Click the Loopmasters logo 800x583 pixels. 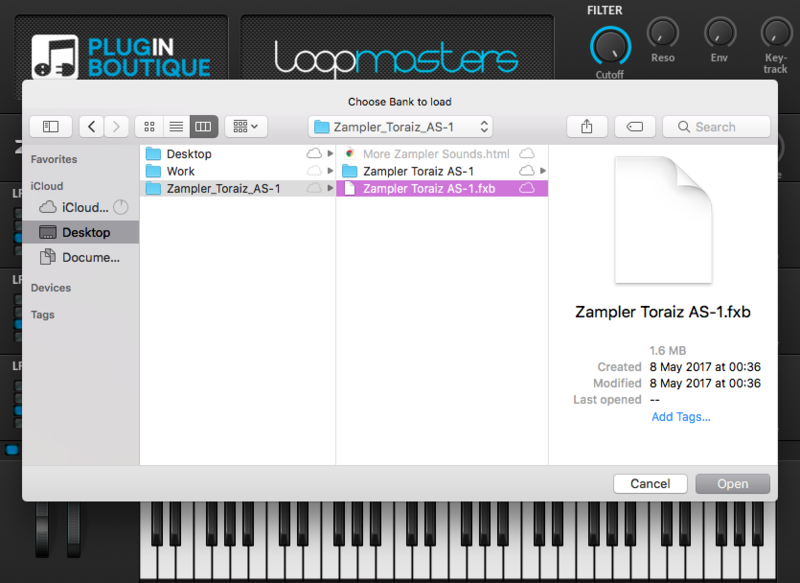point(397,58)
